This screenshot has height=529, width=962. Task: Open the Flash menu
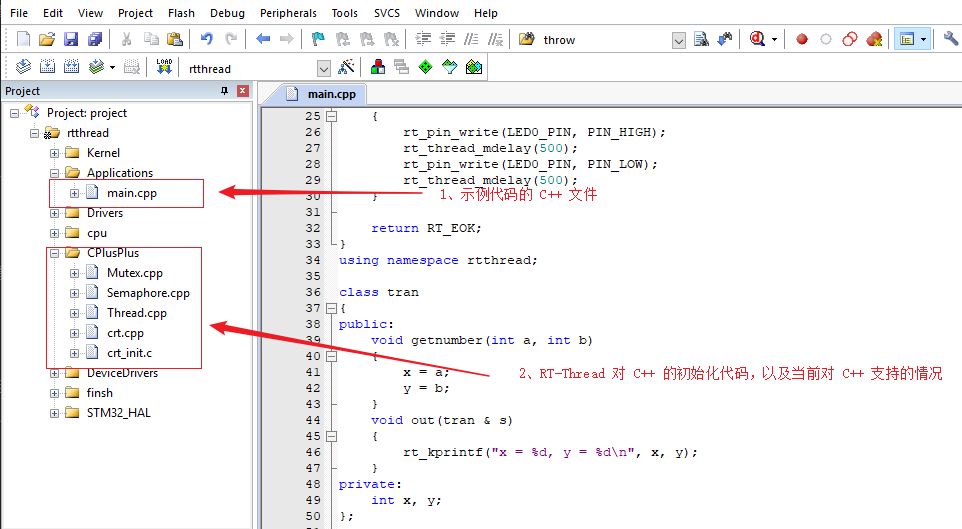(x=181, y=13)
